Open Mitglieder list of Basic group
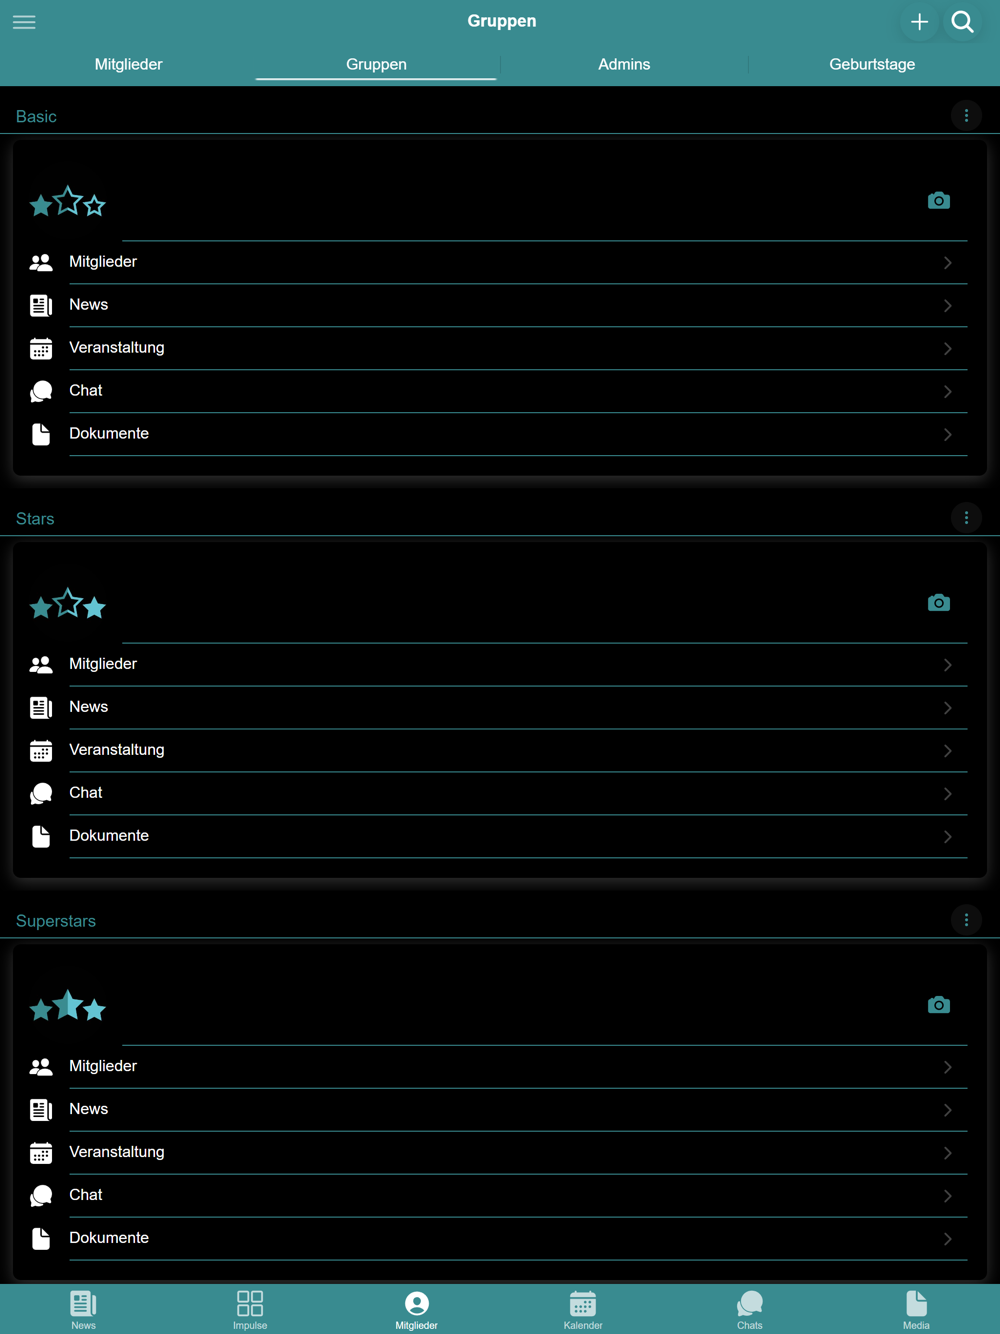The width and height of the screenshot is (1000, 1334). (x=498, y=262)
